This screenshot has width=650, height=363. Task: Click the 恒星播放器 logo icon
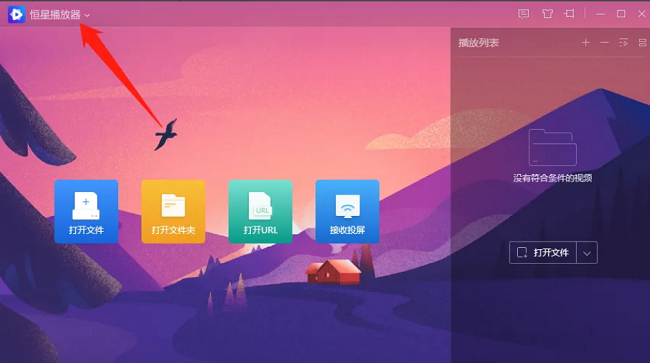coord(17,15)
